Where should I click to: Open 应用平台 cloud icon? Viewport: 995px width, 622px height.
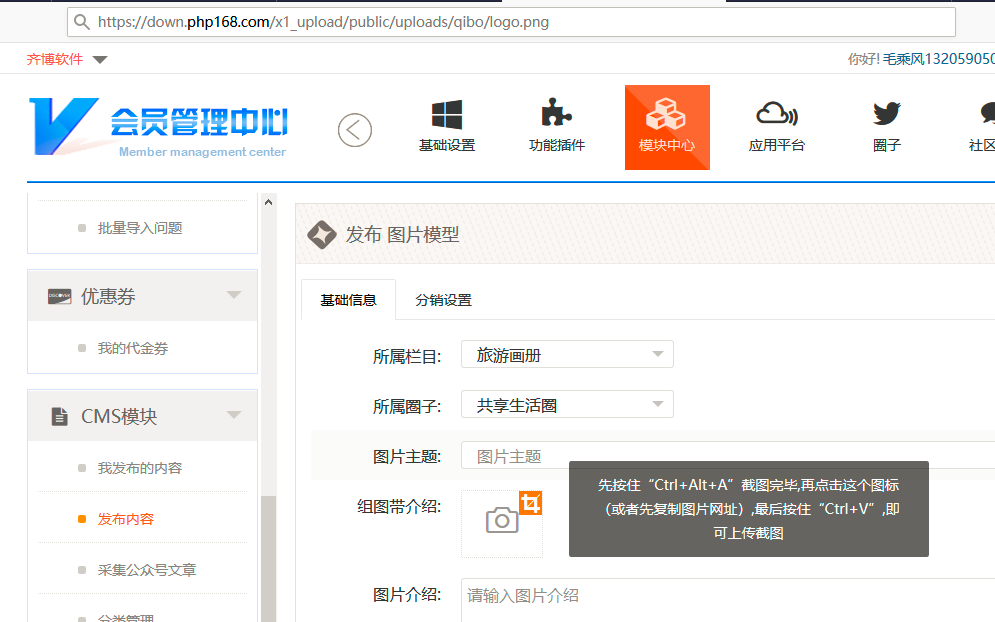click(776, 114)
